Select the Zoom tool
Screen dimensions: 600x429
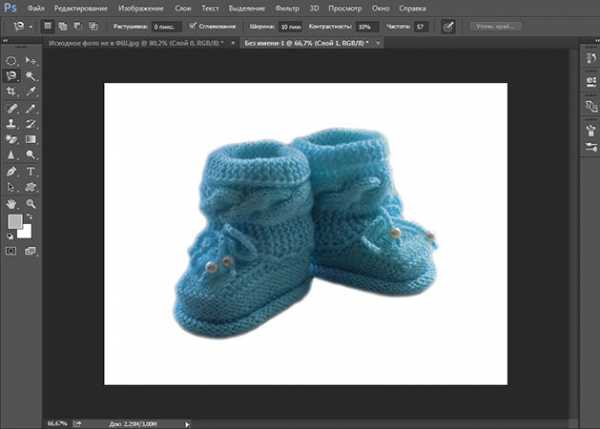coord(30,202)
